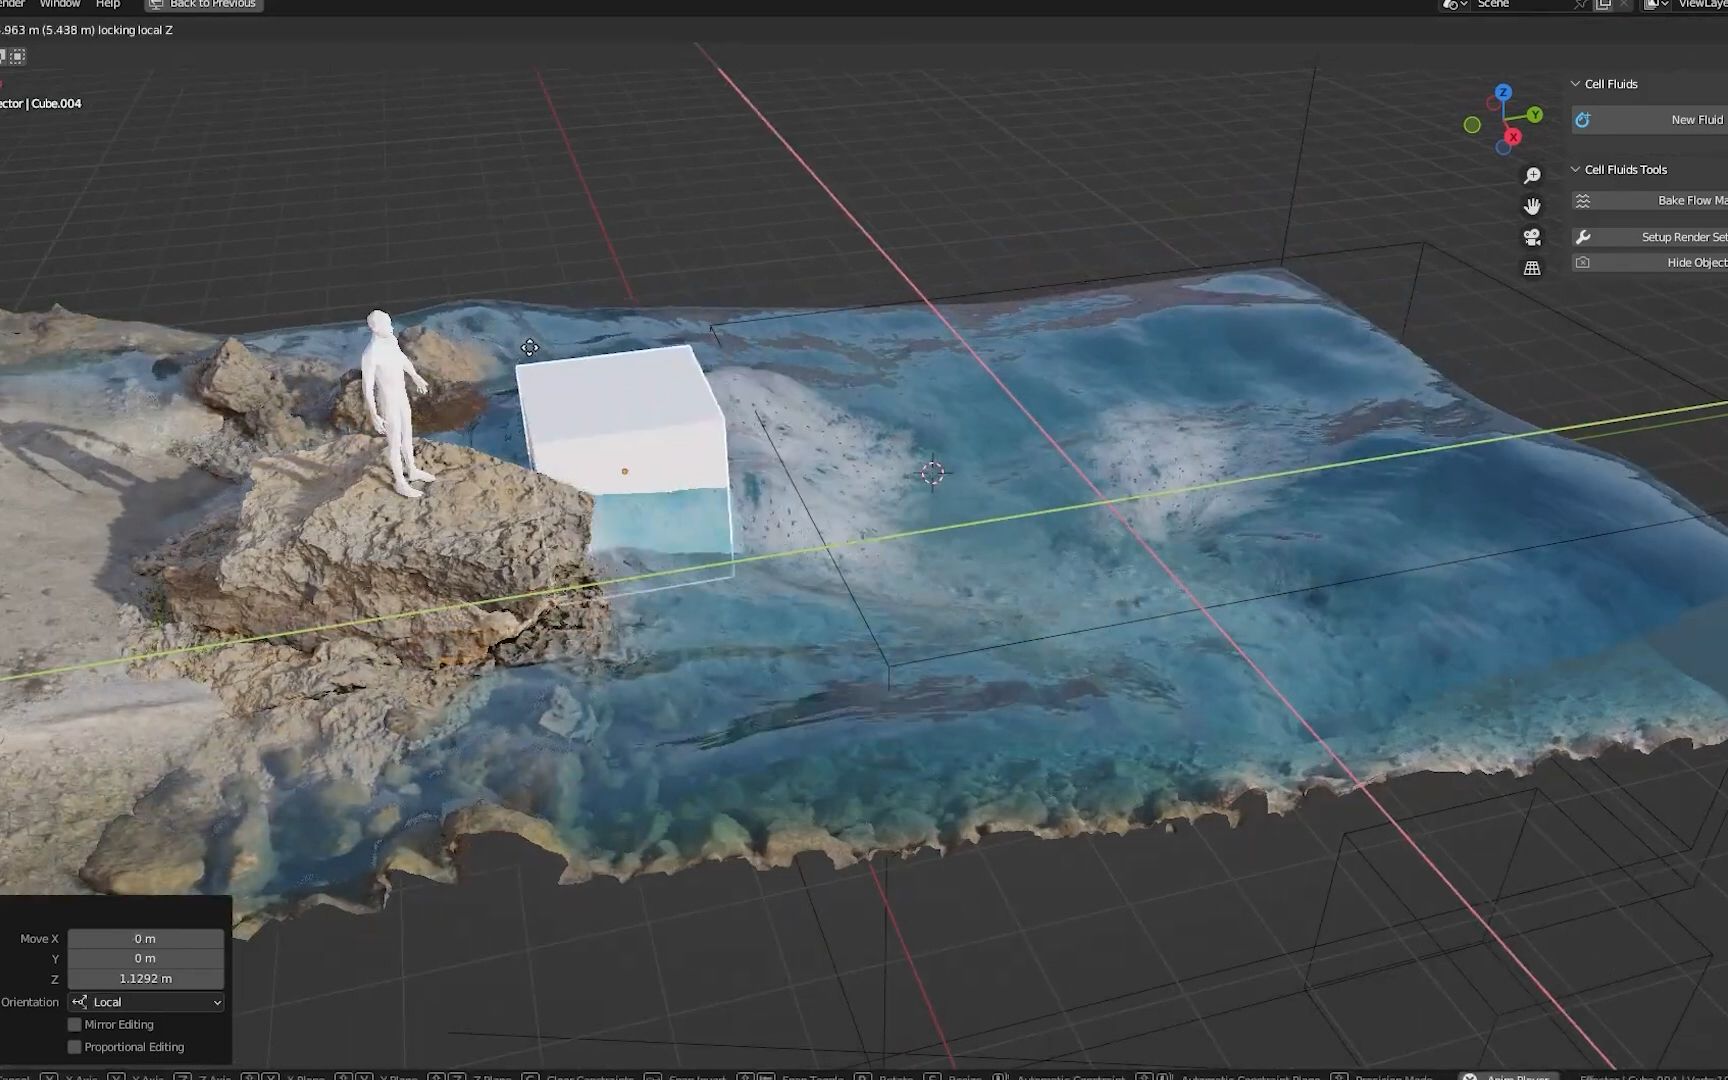Image resolution: width=1728 pixels, height=1080 pixels.
Task: Open the Orientation dropdown set to Local
Action: tap(145, 1001)
